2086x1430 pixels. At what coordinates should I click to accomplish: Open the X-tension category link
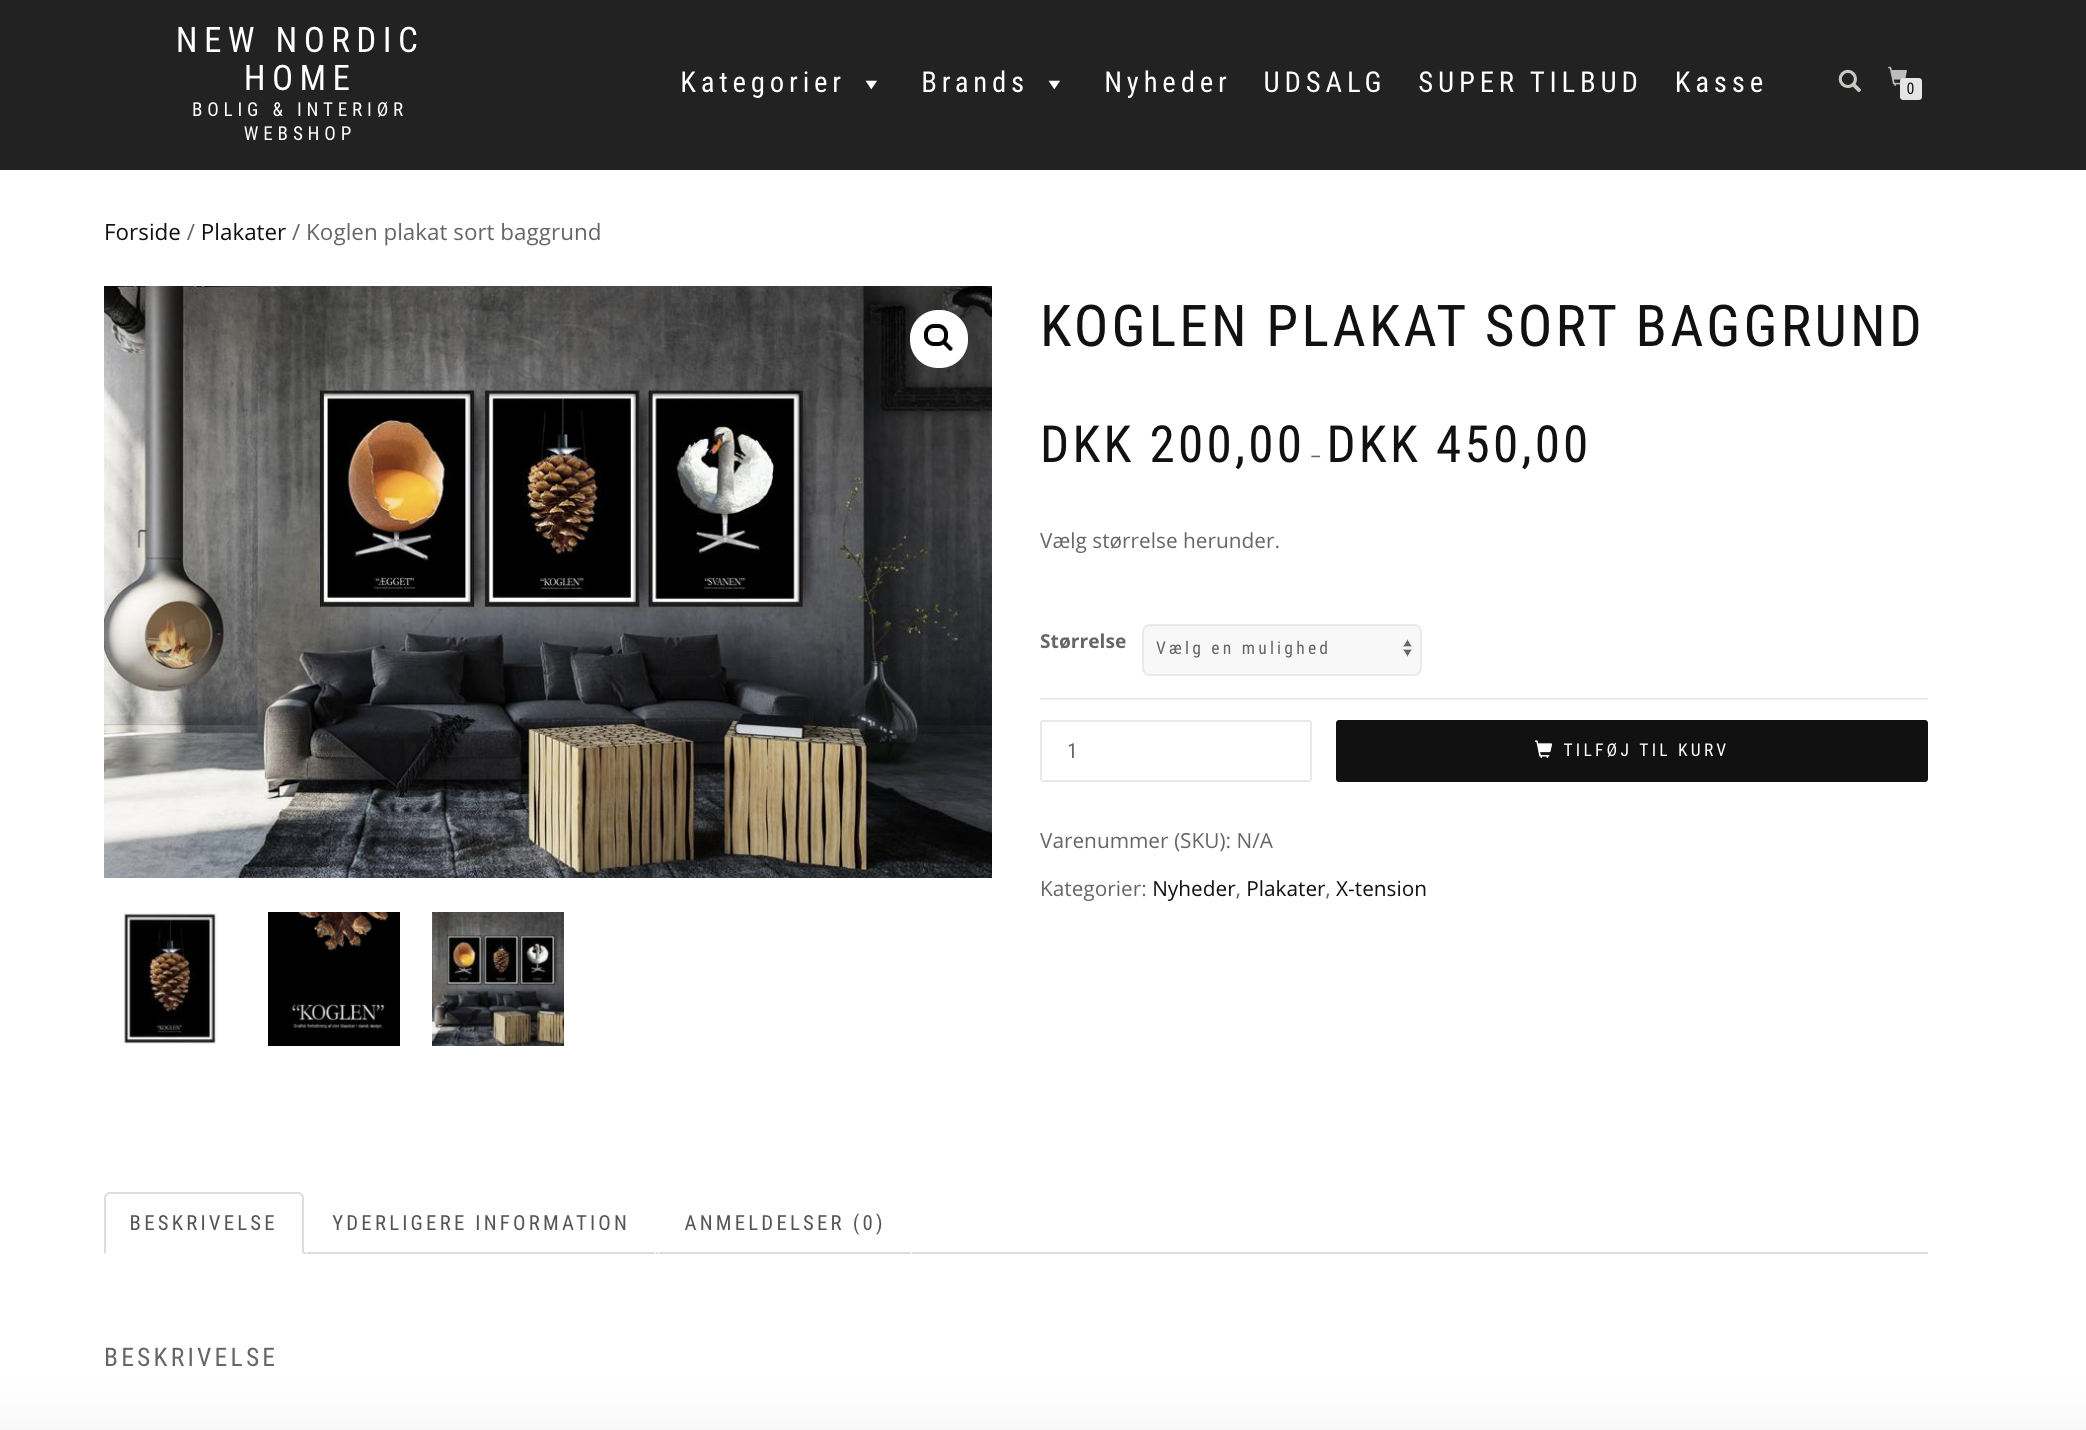click(1380, 889)
